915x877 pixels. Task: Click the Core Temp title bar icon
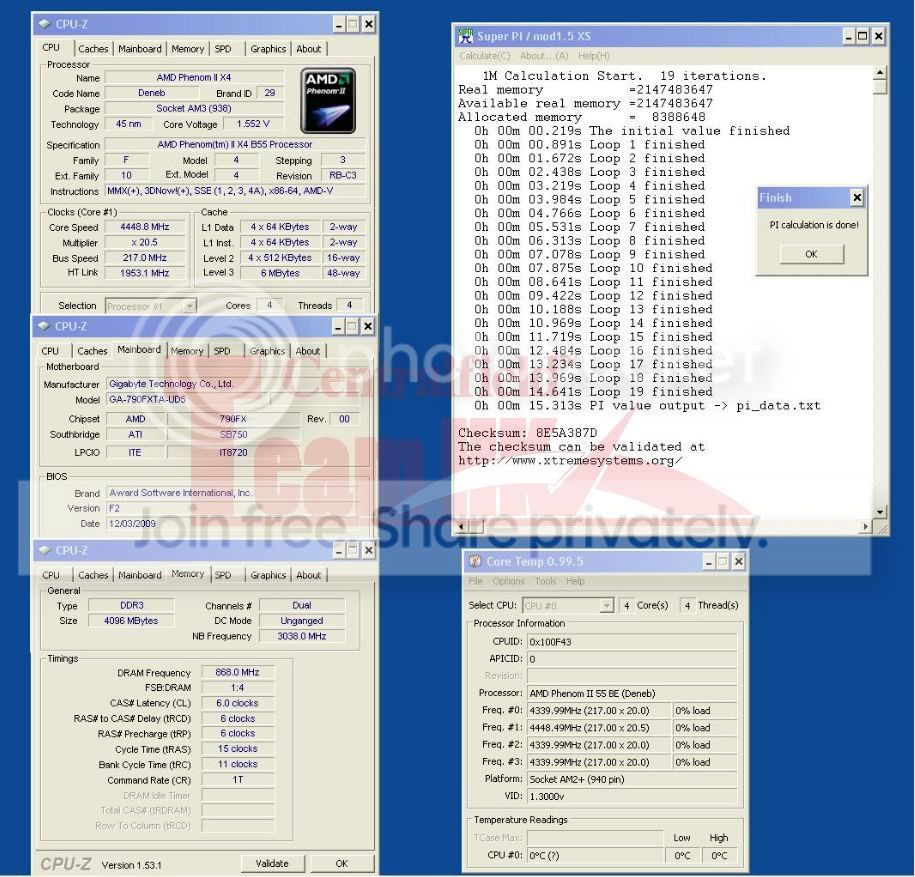coord(476,562)
